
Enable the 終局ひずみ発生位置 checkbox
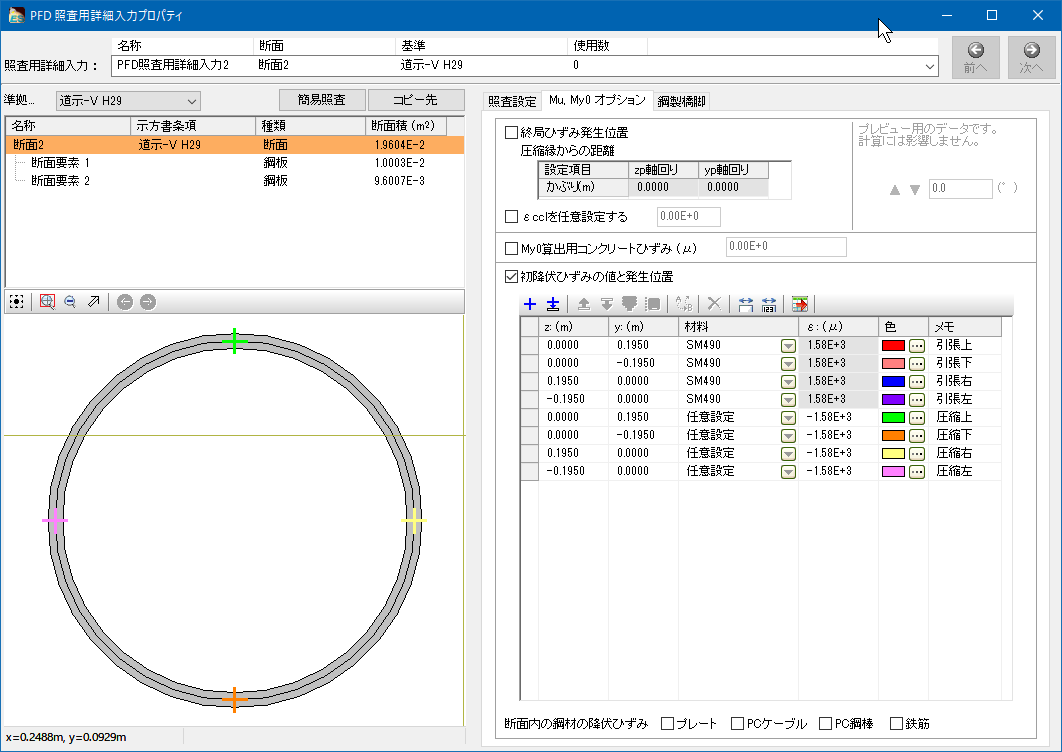point(512,132)
